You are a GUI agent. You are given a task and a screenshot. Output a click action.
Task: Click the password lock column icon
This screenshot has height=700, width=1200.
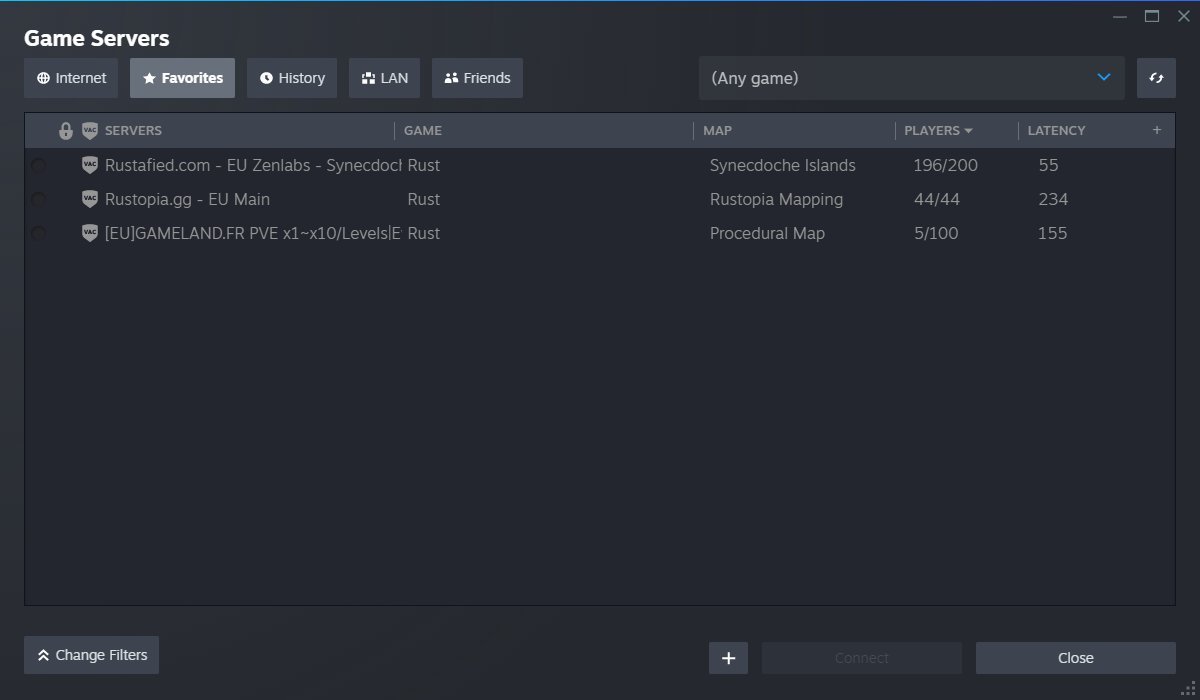66,131
